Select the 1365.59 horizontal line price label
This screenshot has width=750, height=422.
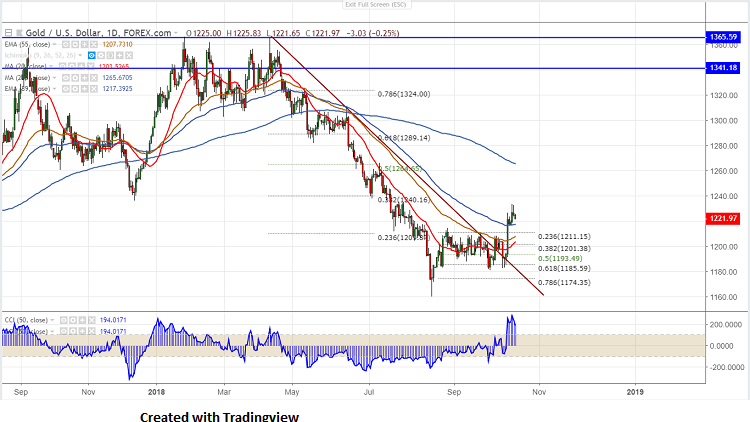[723, 37]
